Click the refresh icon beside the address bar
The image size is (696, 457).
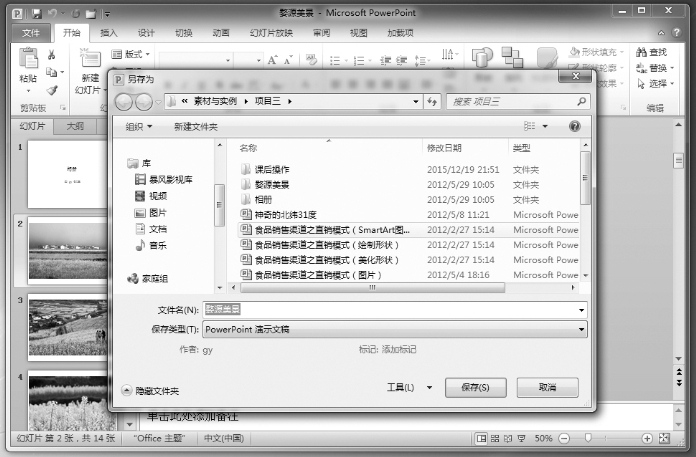pos(432,102)
